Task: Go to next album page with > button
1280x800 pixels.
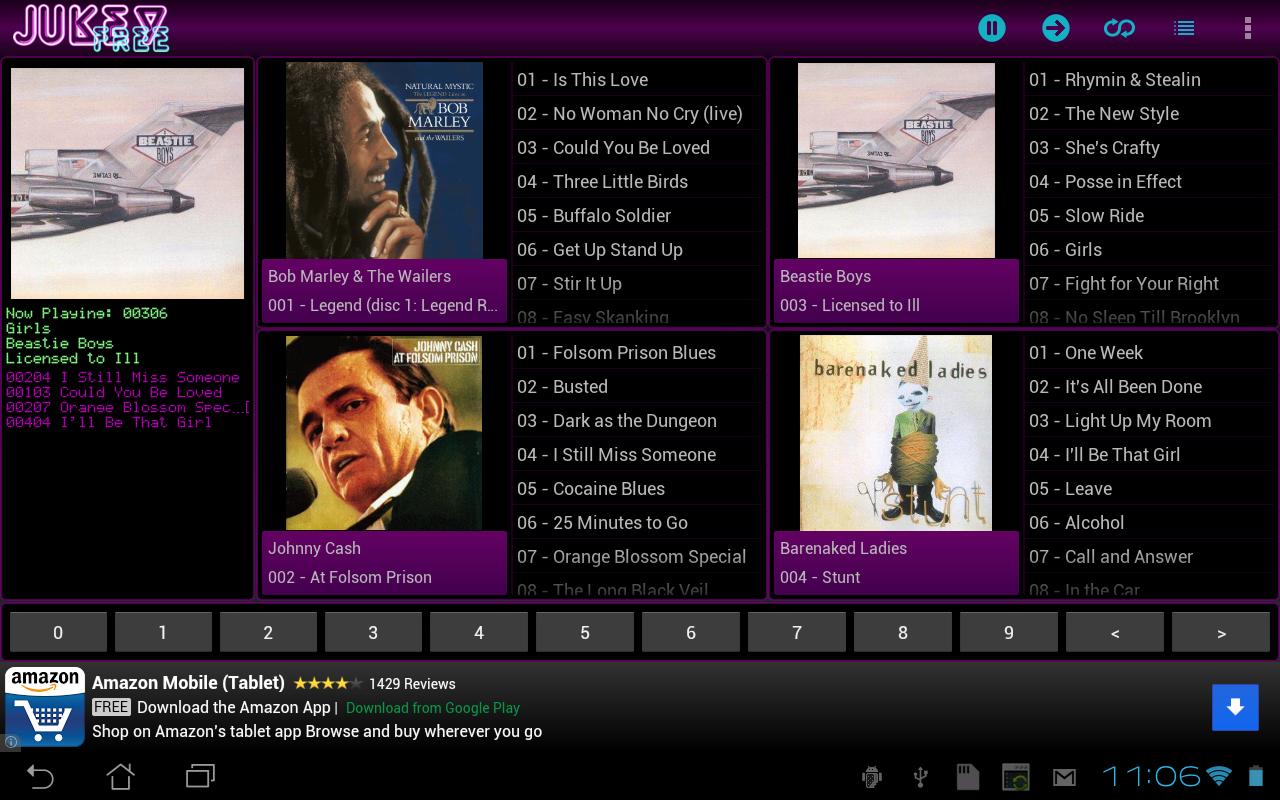Action: point(1221,632)
